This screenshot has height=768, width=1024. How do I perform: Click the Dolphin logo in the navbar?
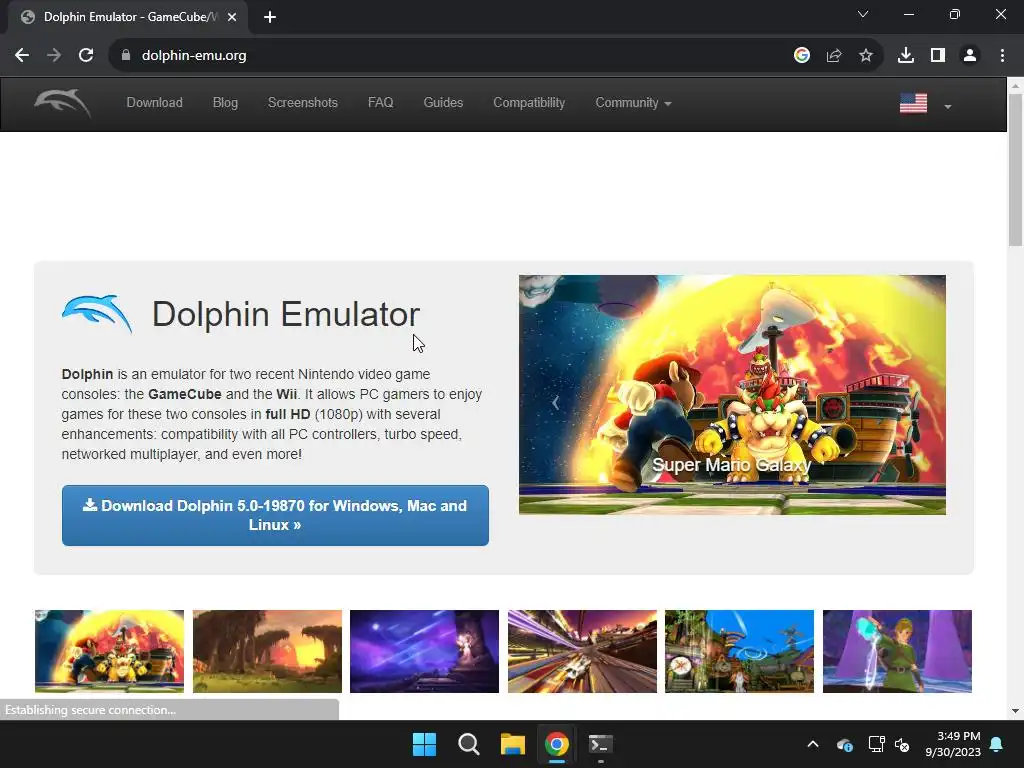pos(63,103)
